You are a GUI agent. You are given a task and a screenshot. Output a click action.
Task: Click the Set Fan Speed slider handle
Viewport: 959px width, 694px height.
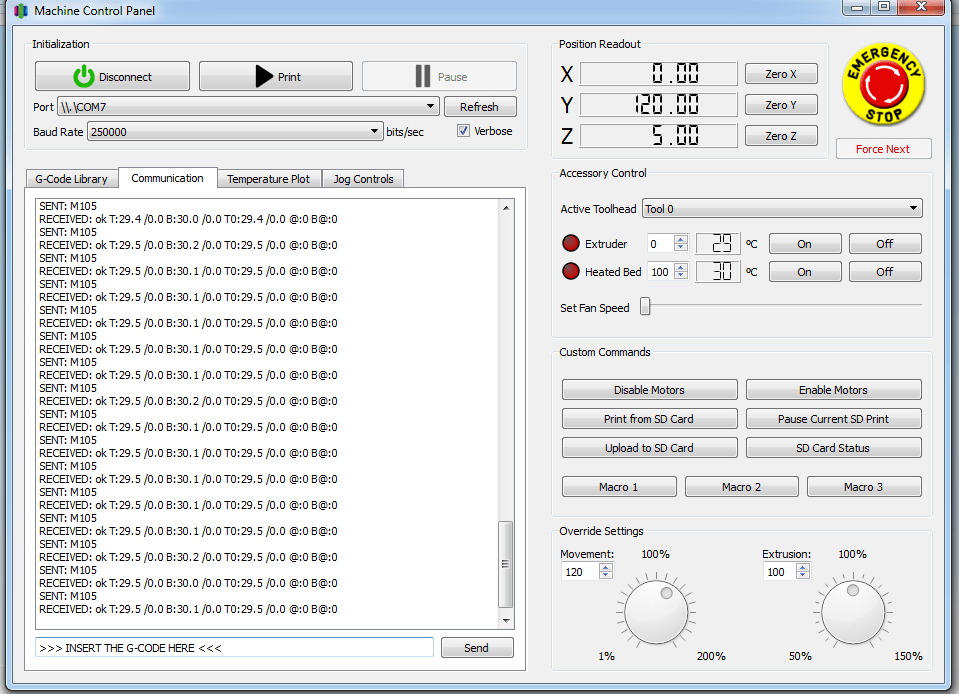point(645,307)
